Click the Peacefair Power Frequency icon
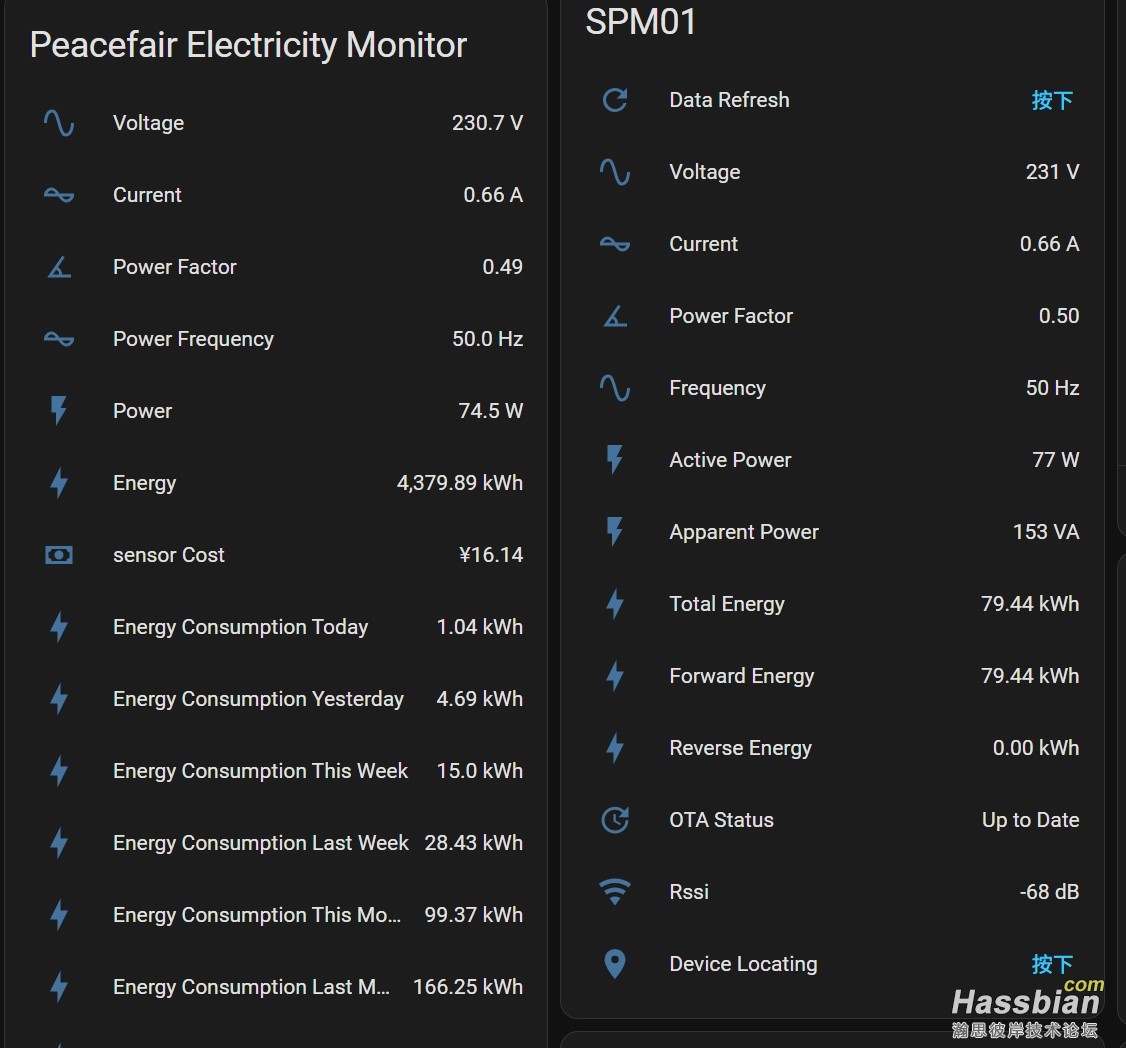1126x1048 pixels. [x=59, y=339]
